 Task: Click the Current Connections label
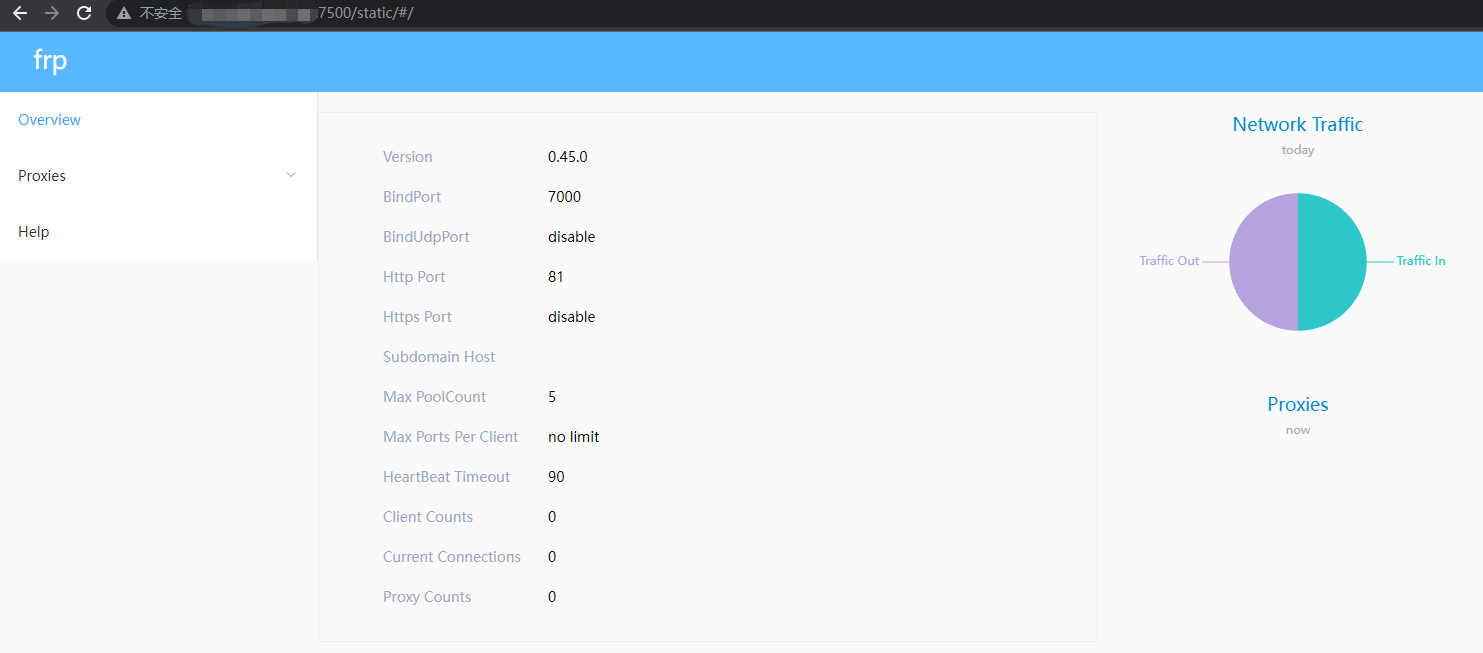(x=452, y=557)
